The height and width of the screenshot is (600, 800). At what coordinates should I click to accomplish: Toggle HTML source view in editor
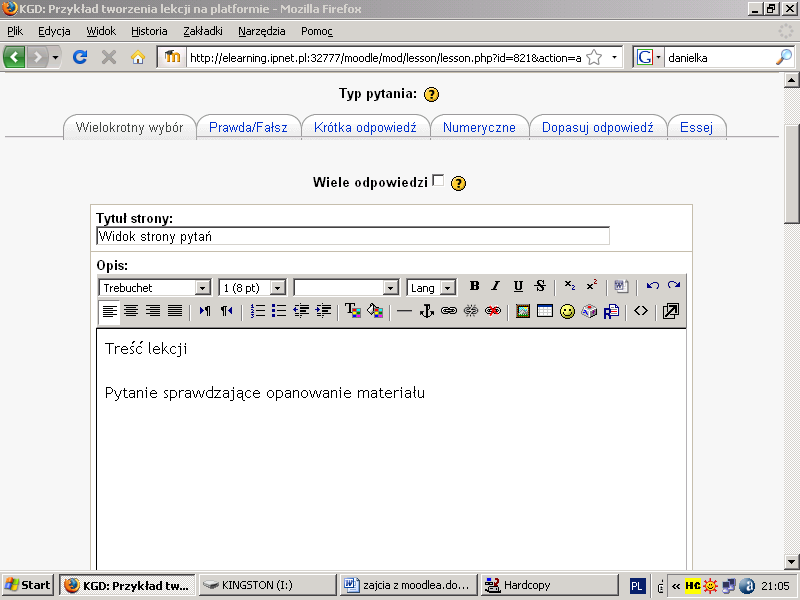pos(641,311)
